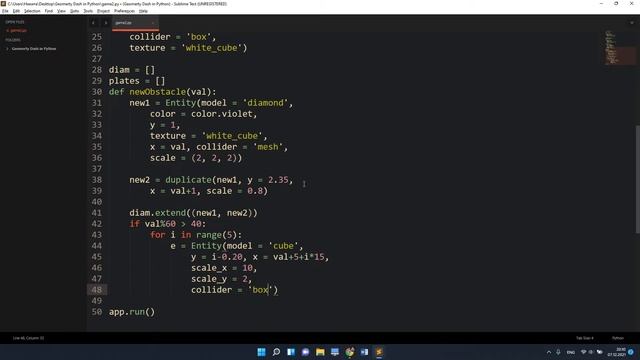
Task: Open the Chat taskbar icon
Action: point(306,352)
